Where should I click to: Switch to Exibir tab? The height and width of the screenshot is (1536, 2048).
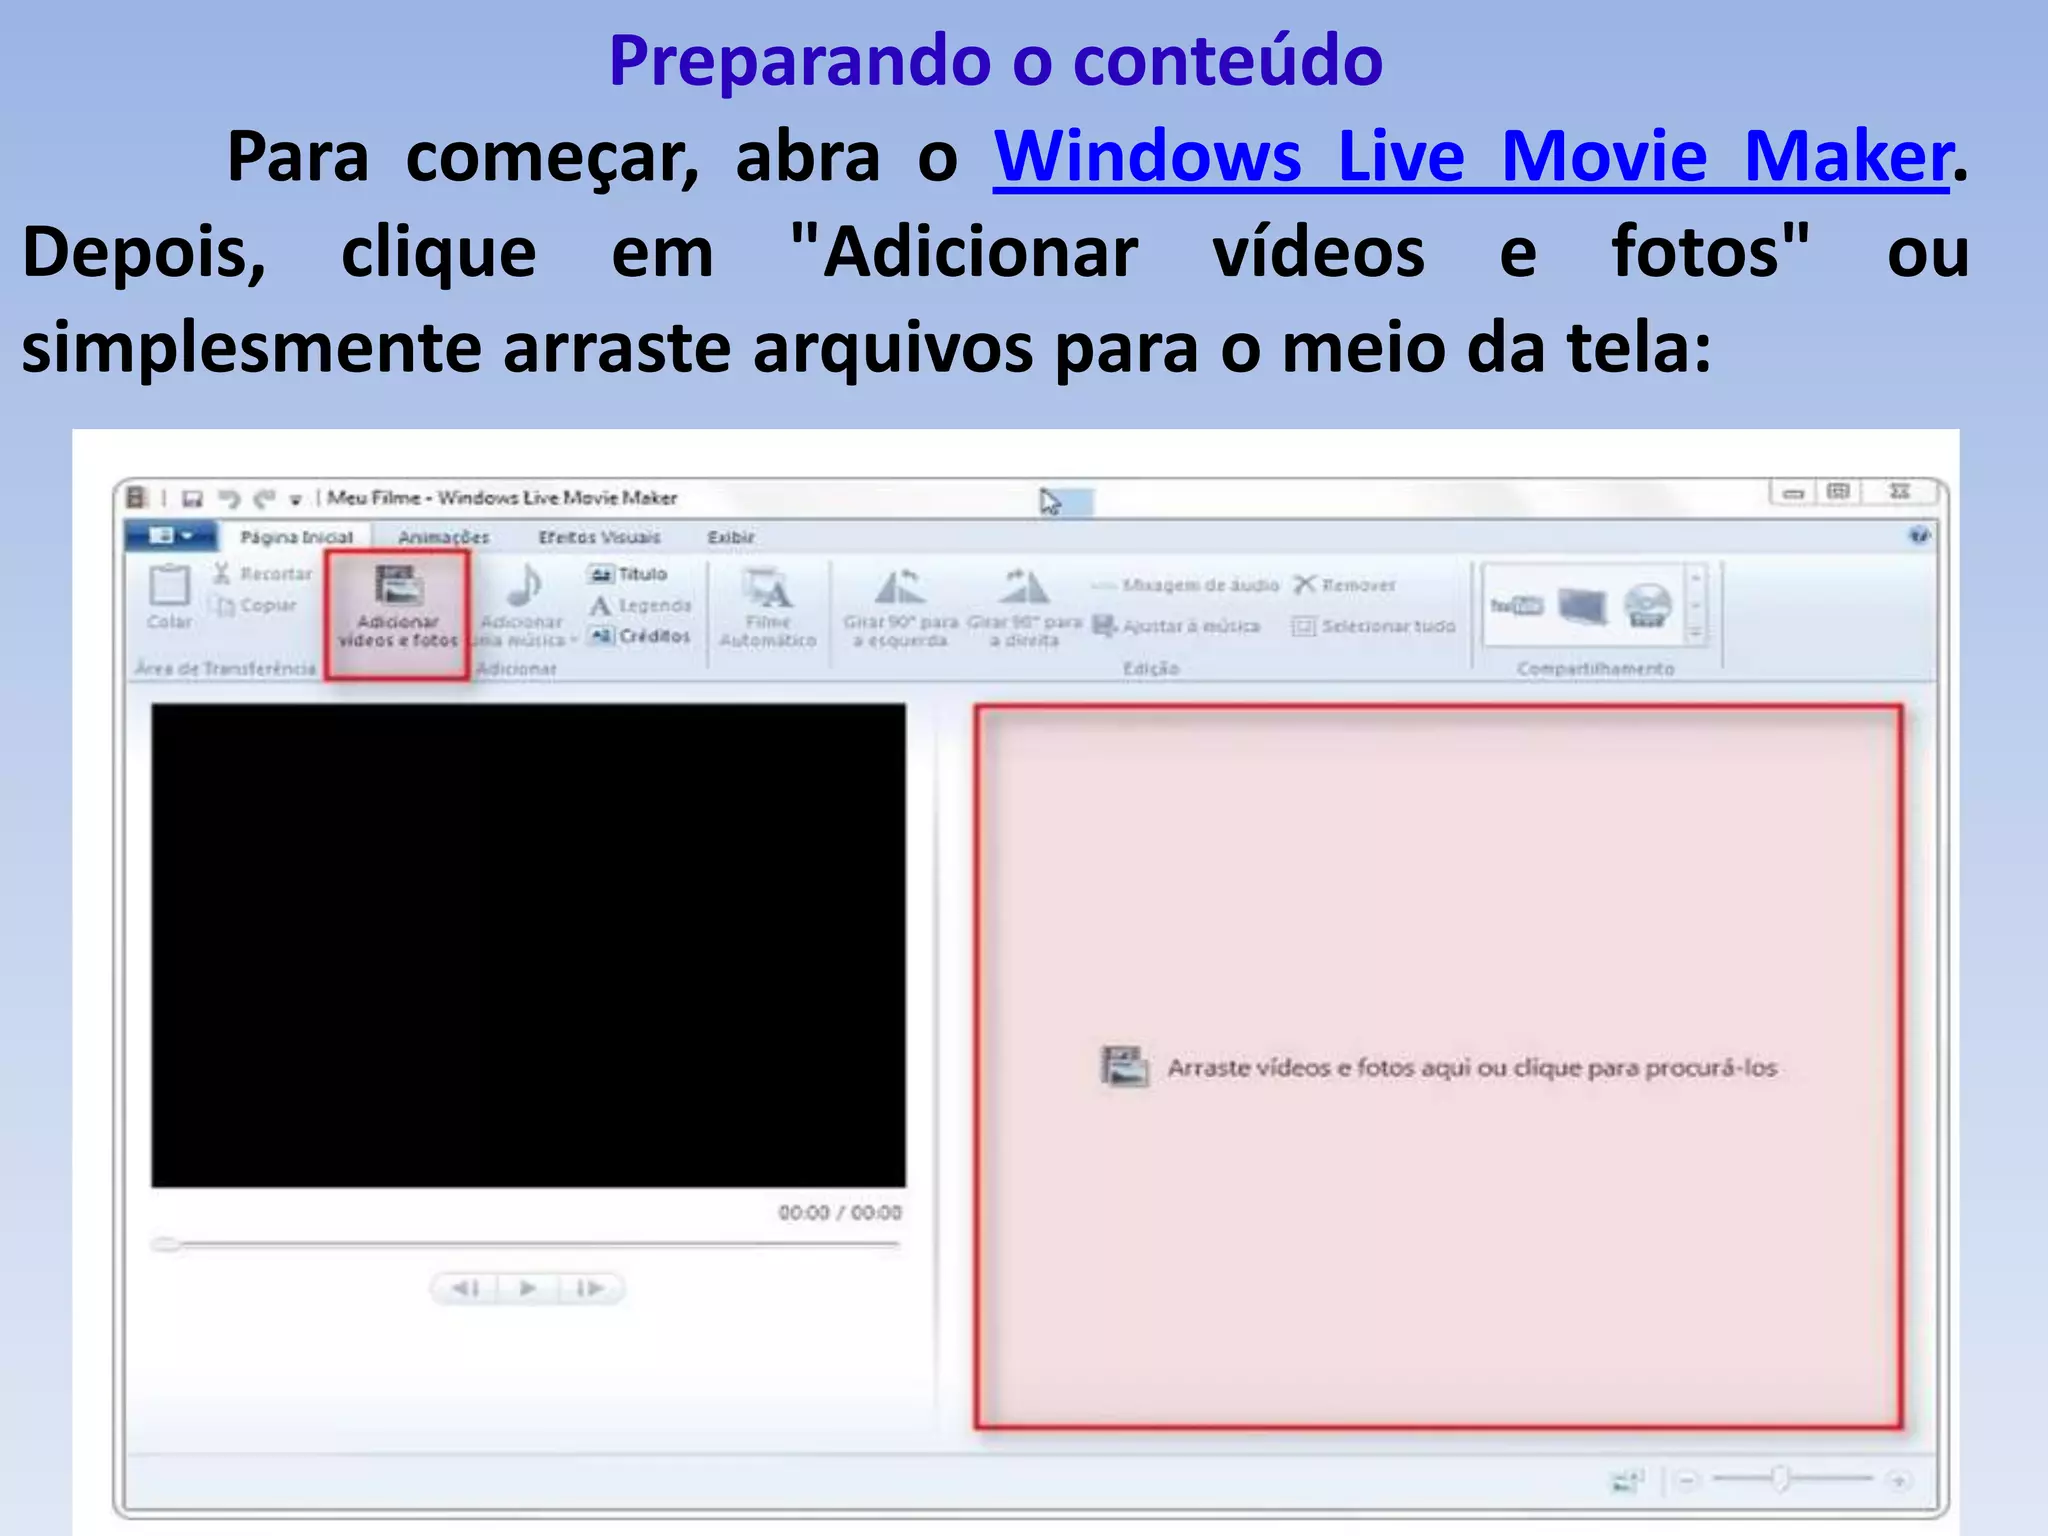731,537
